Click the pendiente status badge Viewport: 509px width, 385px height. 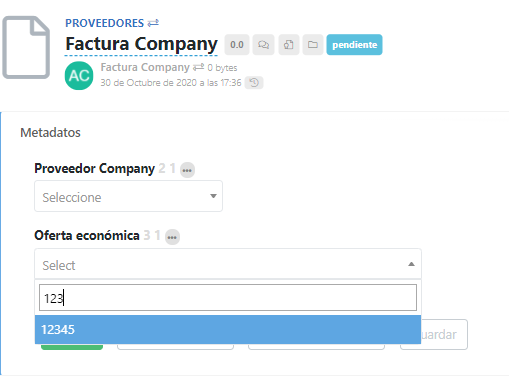354,44
